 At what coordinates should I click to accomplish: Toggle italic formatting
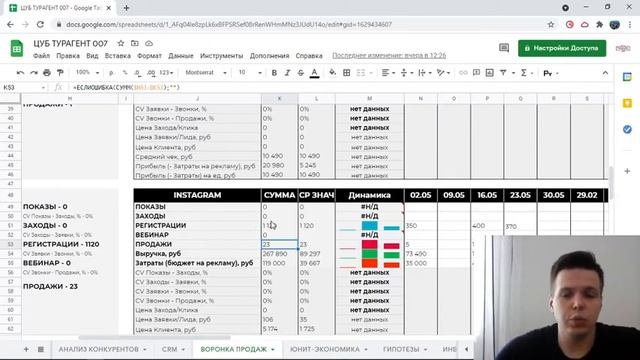(287, 73)
